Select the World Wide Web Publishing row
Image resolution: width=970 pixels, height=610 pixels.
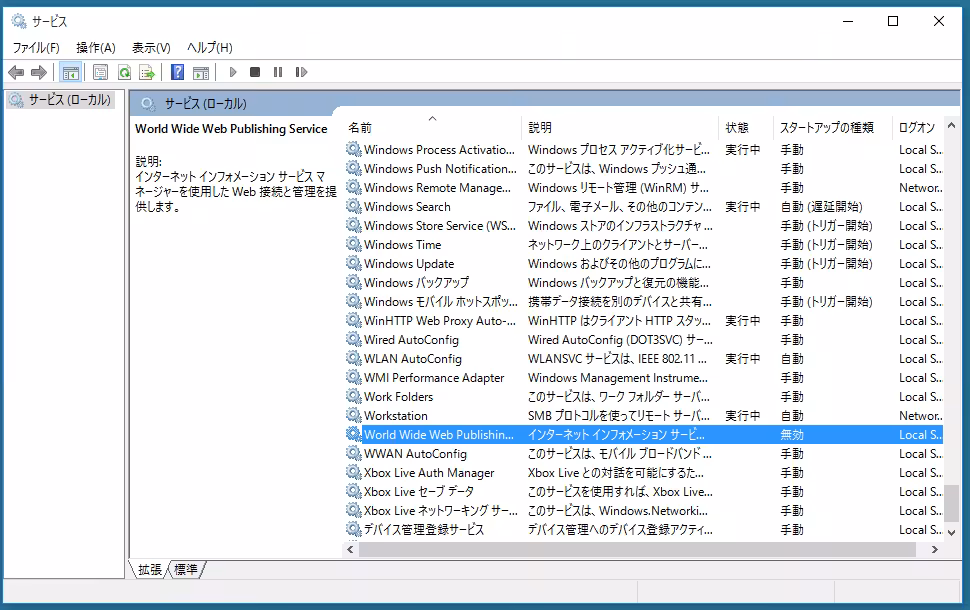click(643, 434)
